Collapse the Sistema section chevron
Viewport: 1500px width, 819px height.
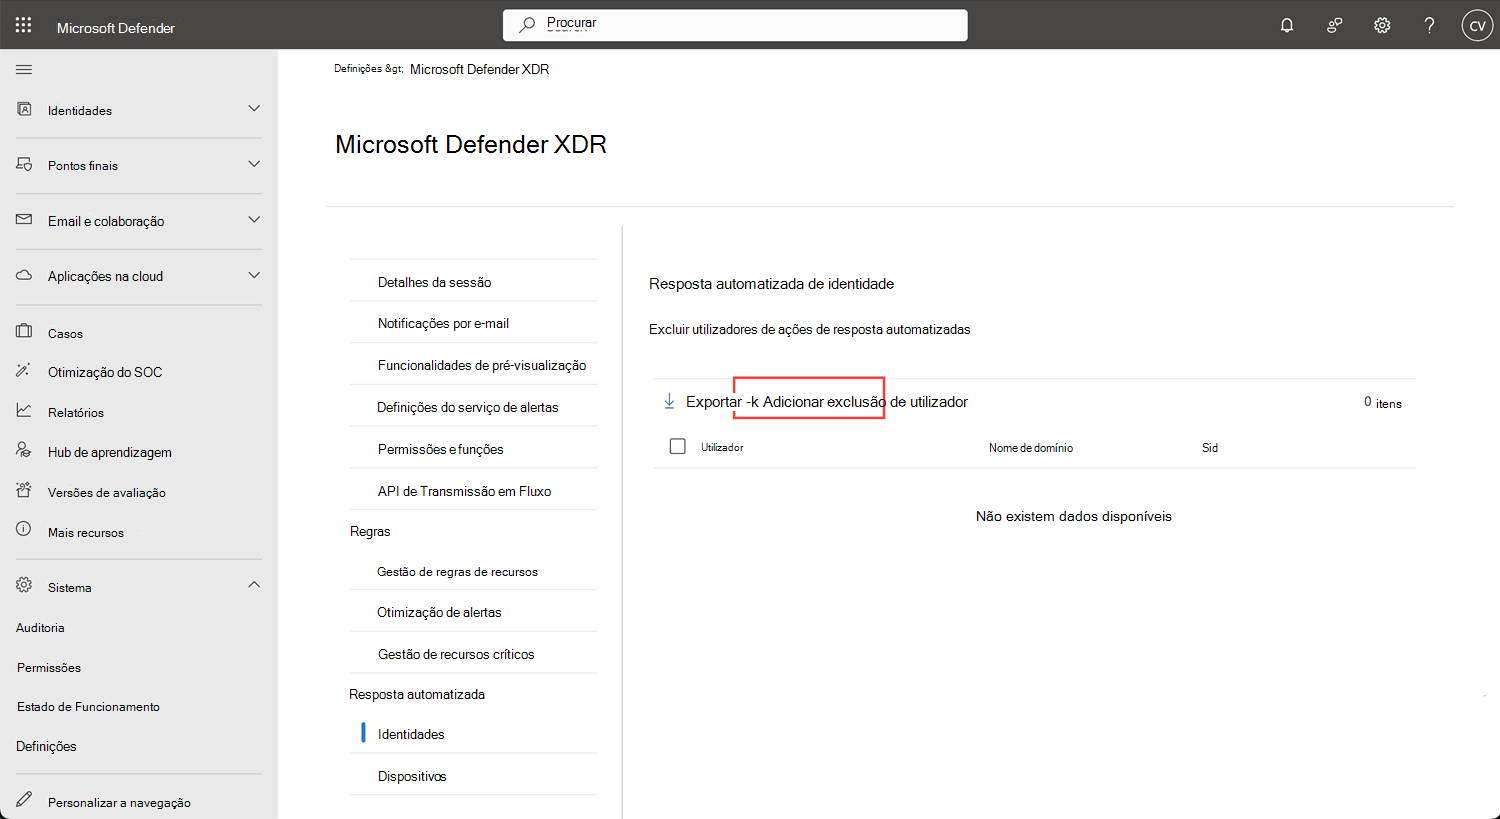[x=254, y=584]
